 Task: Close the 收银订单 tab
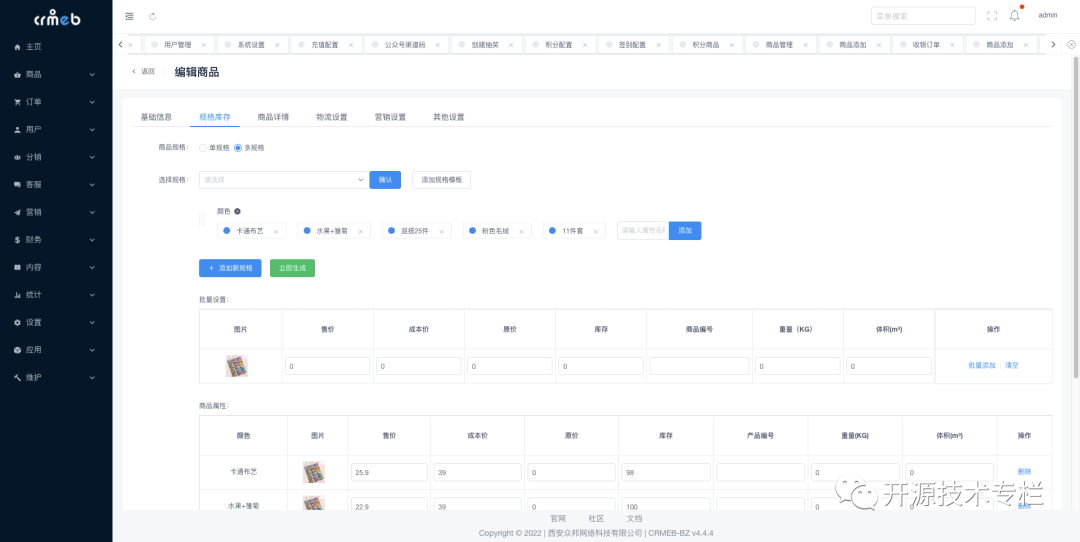(953, 45)
